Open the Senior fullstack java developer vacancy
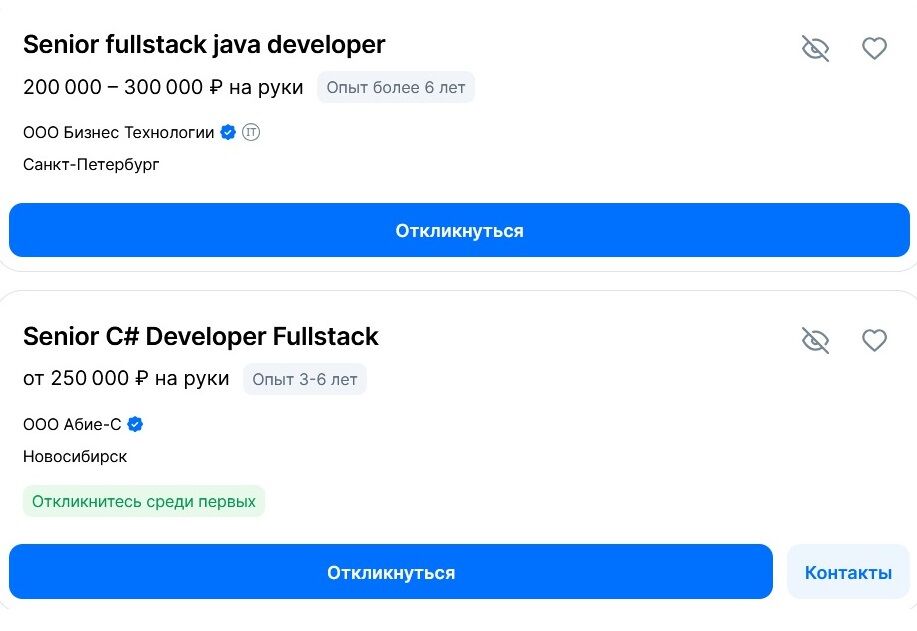 204,45
